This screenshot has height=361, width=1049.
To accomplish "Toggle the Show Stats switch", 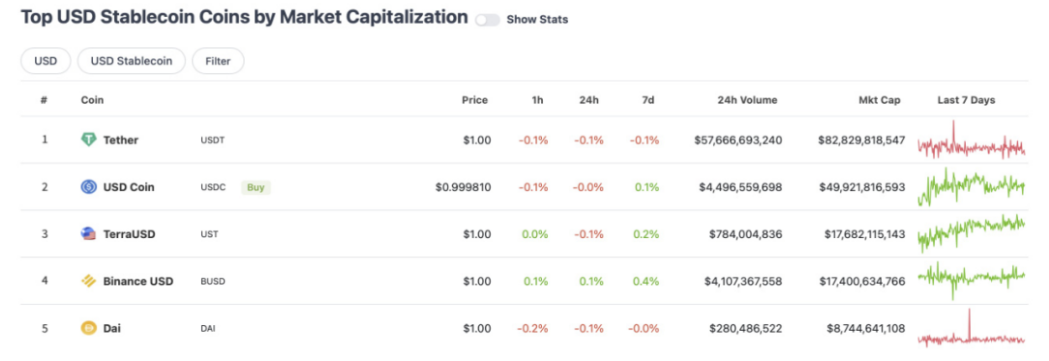I will pos(488,20).
